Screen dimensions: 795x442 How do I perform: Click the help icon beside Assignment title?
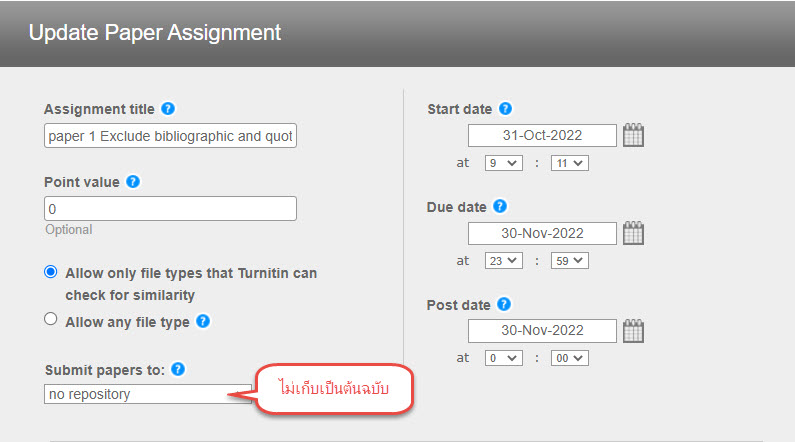pyautogui.click(x=168, y=109)
